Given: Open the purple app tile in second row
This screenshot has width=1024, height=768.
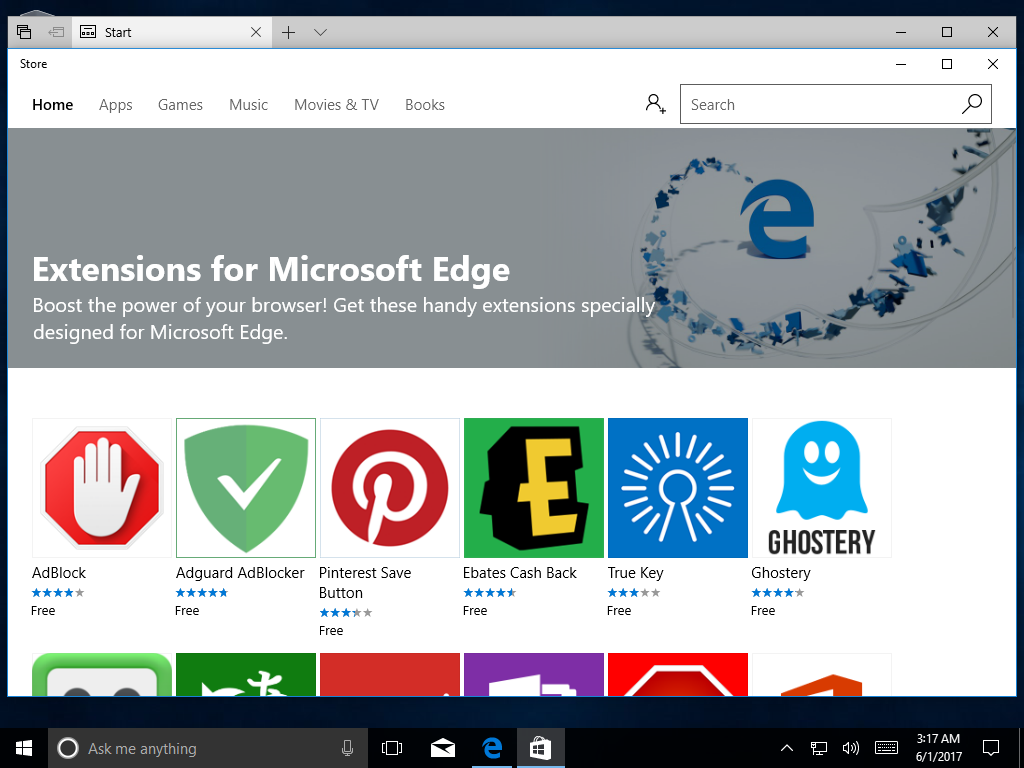Looking at the screenshot, I should coord(534,675).
